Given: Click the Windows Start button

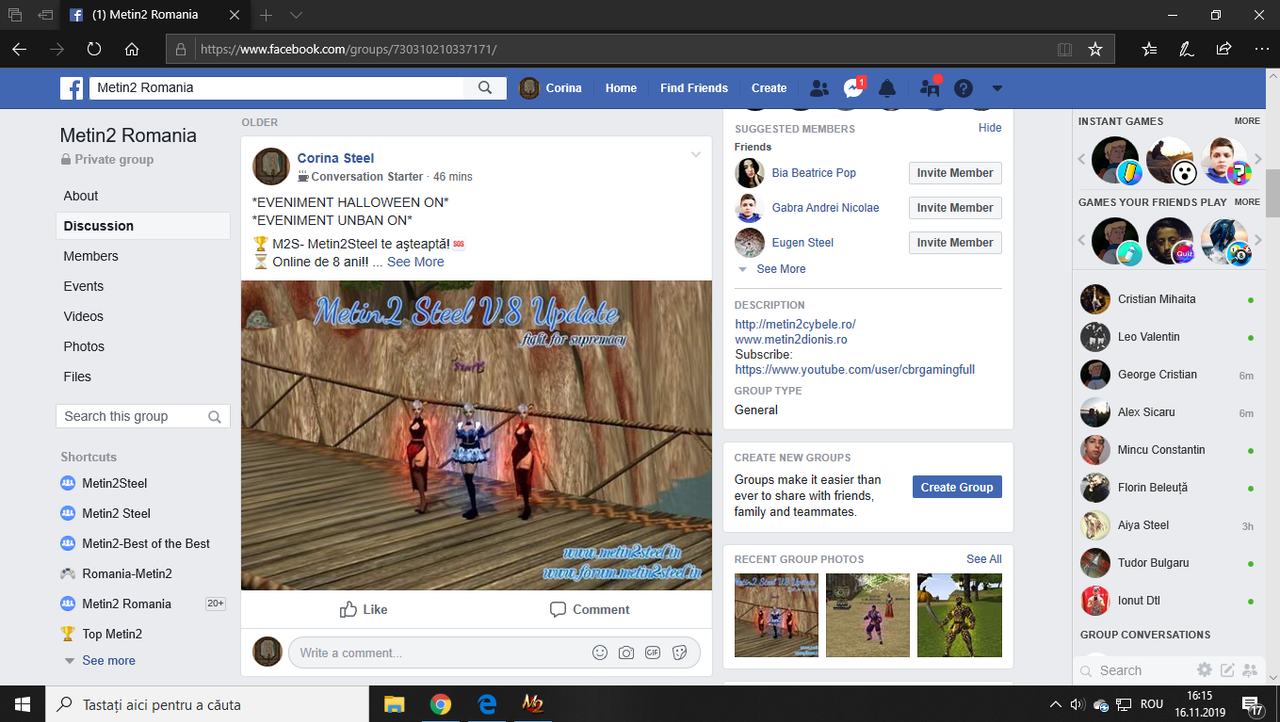Looking at the screenshot, I should [x=23, y=705].
